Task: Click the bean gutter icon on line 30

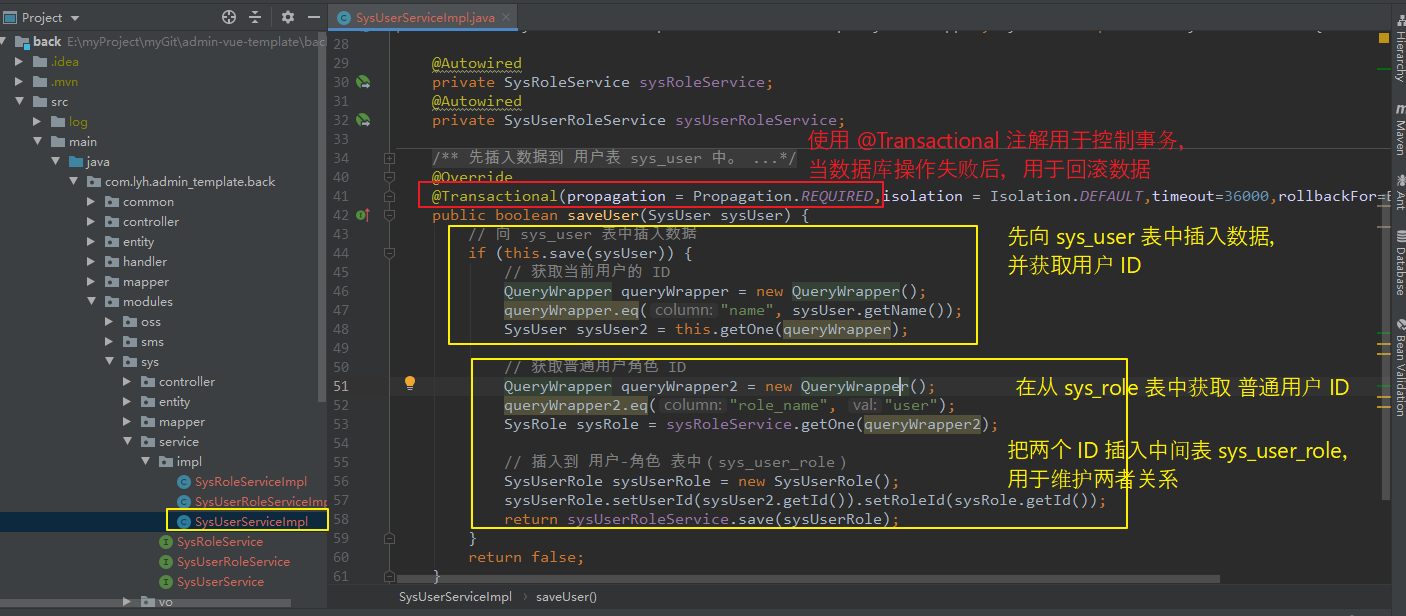Action: click(x=363, y=82)
